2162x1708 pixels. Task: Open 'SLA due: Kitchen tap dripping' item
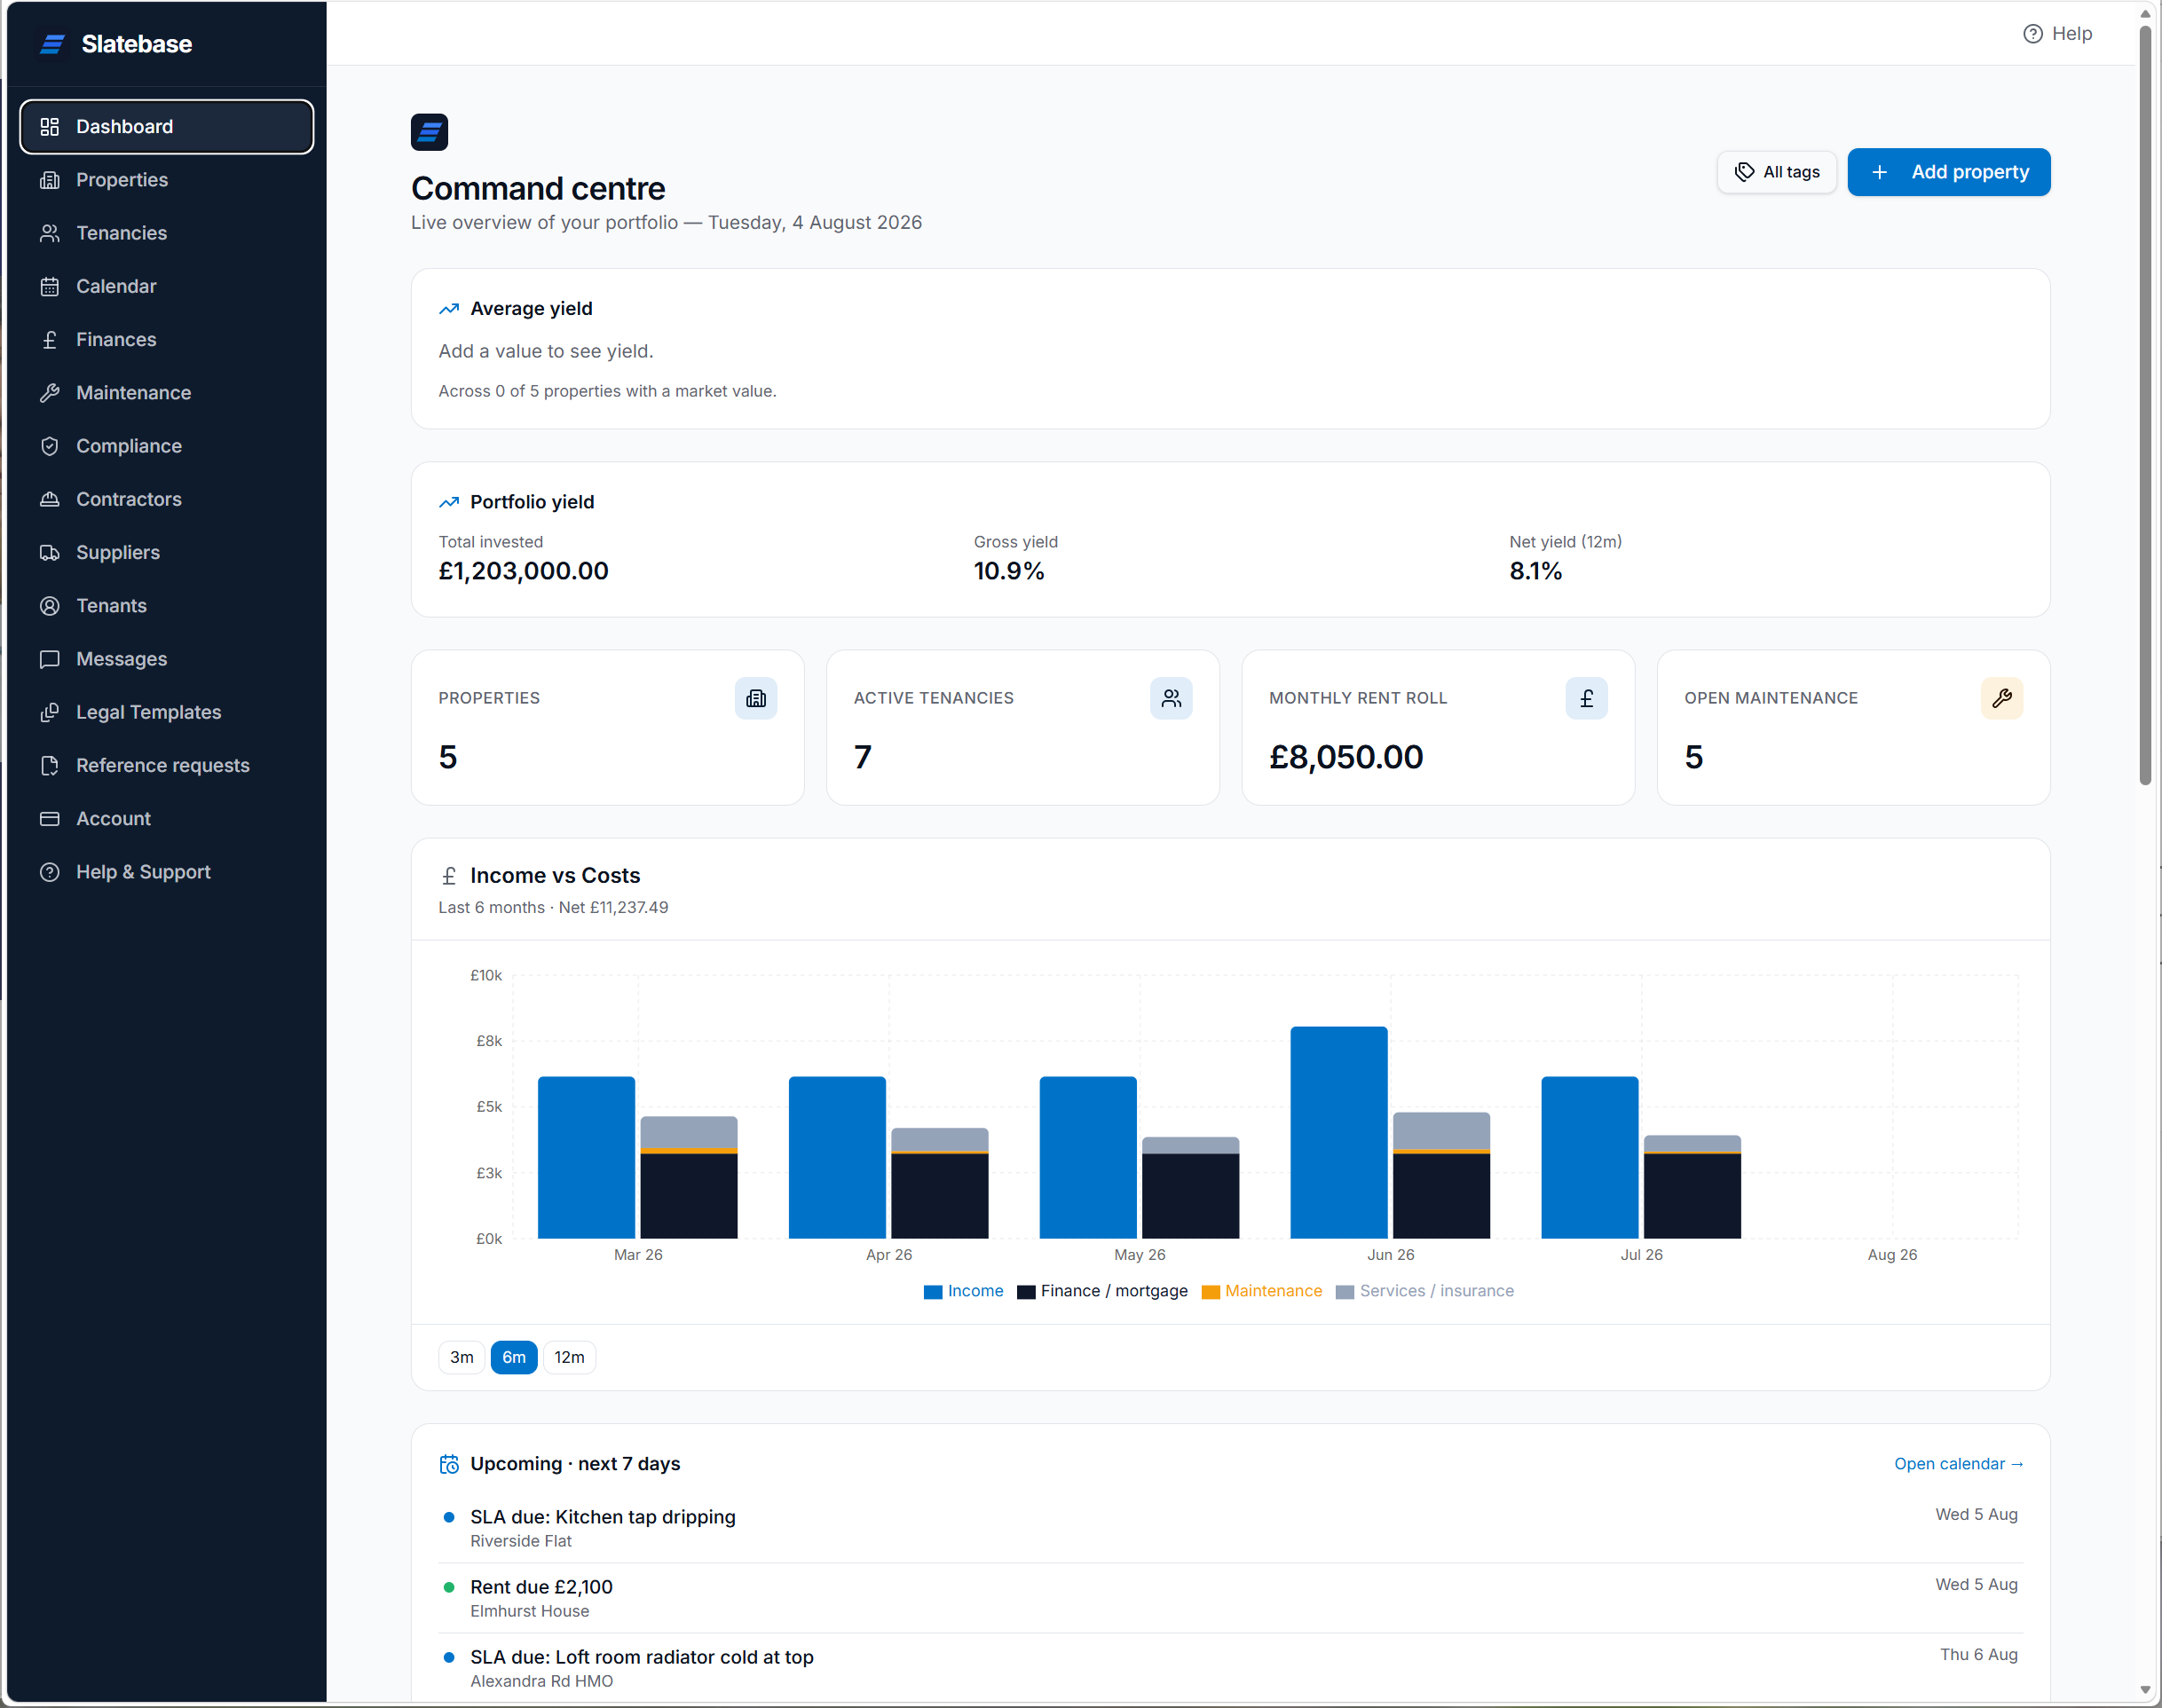click(x=1230, y=1528)
